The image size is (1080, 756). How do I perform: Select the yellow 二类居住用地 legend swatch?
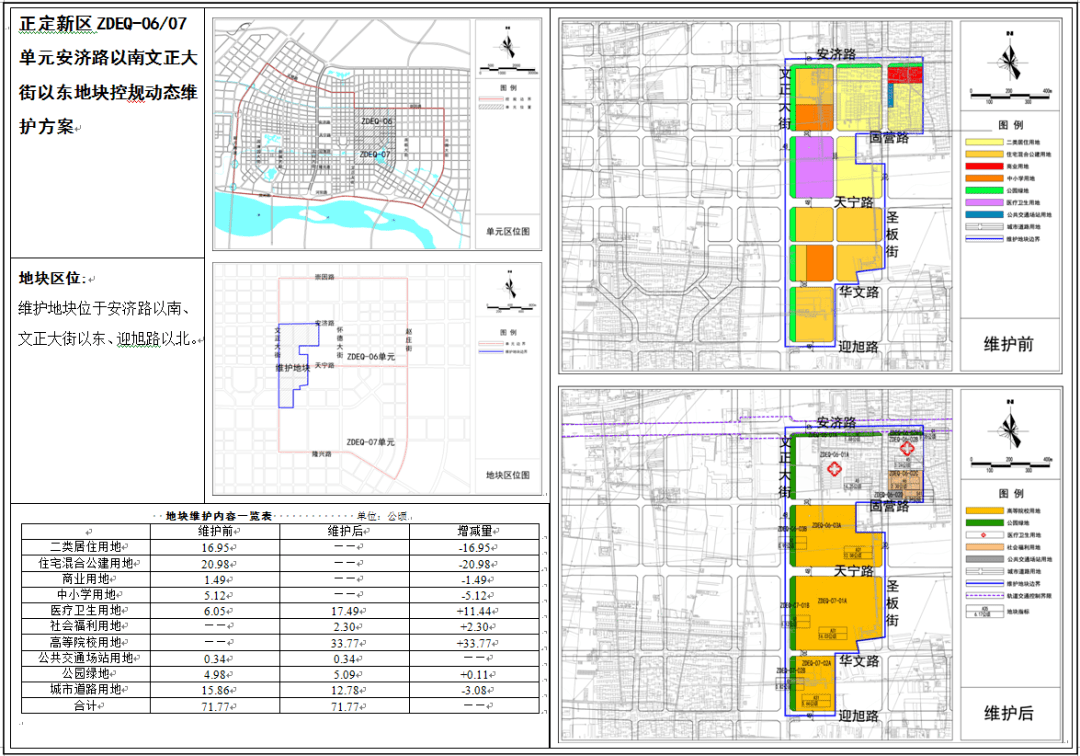point(986,141)
